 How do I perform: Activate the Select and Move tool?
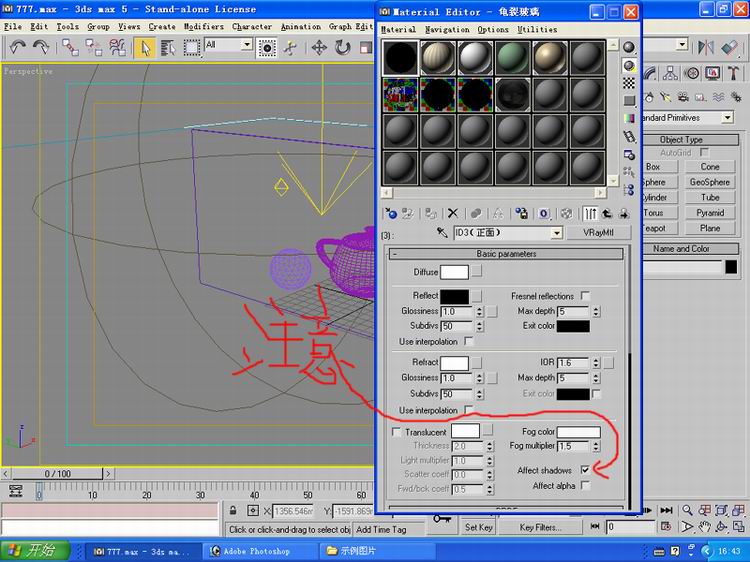click(x=319, y=47)
